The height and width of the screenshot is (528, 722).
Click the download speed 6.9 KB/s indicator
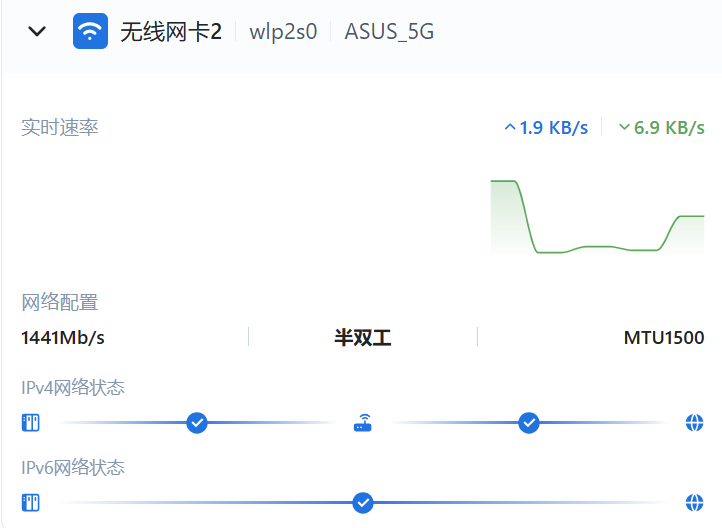coord(662,128)
